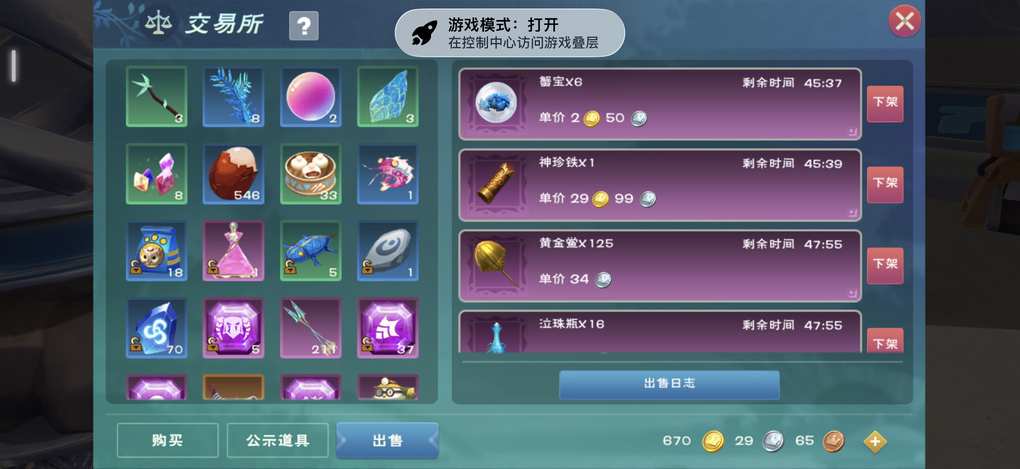
Task: Open the 出售日志 sales log
Action: pyautogui.click(x=669, y=384)
